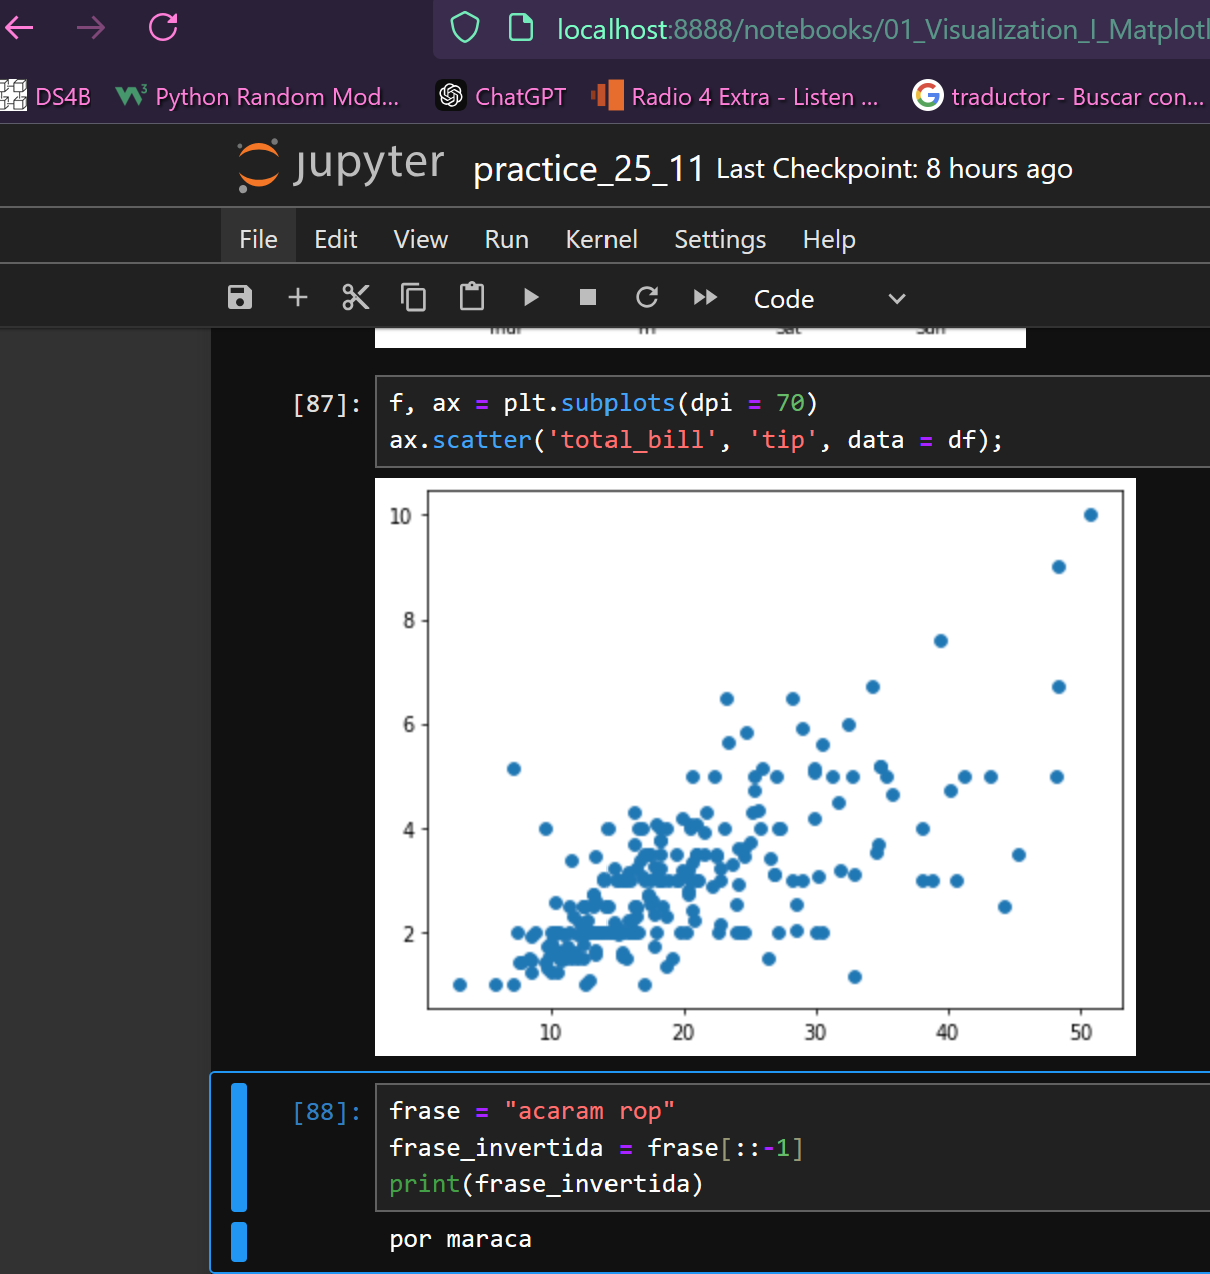The image size is (1210, 1274).
Task: Go forward with the browser forward arrow
Action: click(x=91, y=28)
